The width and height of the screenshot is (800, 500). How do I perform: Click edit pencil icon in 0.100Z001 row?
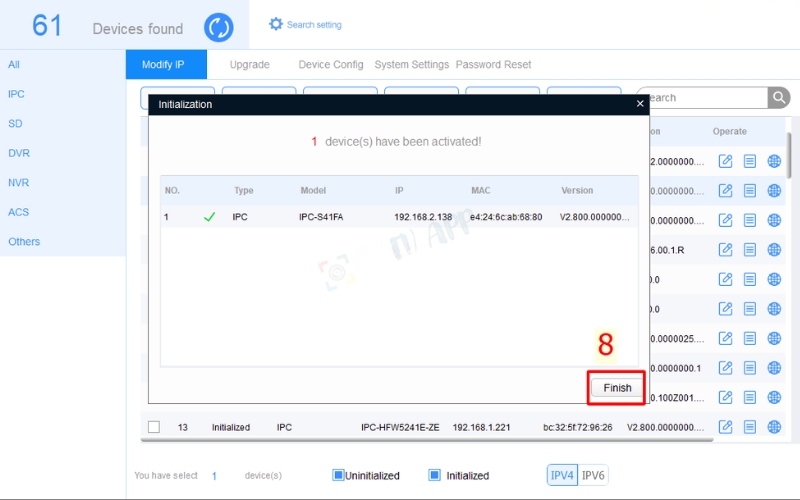(725, 397)
